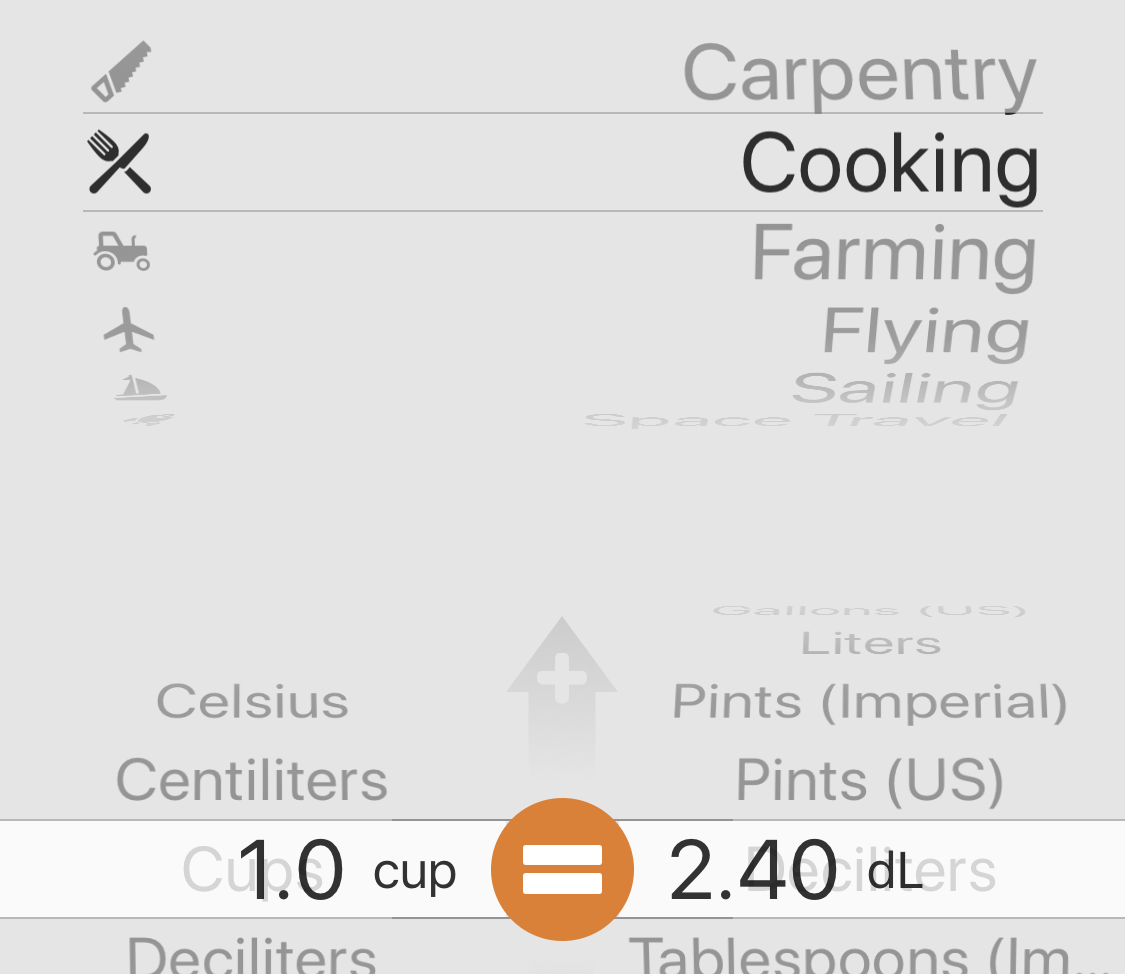Tap the Space Travel rocket icon
This screenshot has height=974, width=1125.
(149, 420)
